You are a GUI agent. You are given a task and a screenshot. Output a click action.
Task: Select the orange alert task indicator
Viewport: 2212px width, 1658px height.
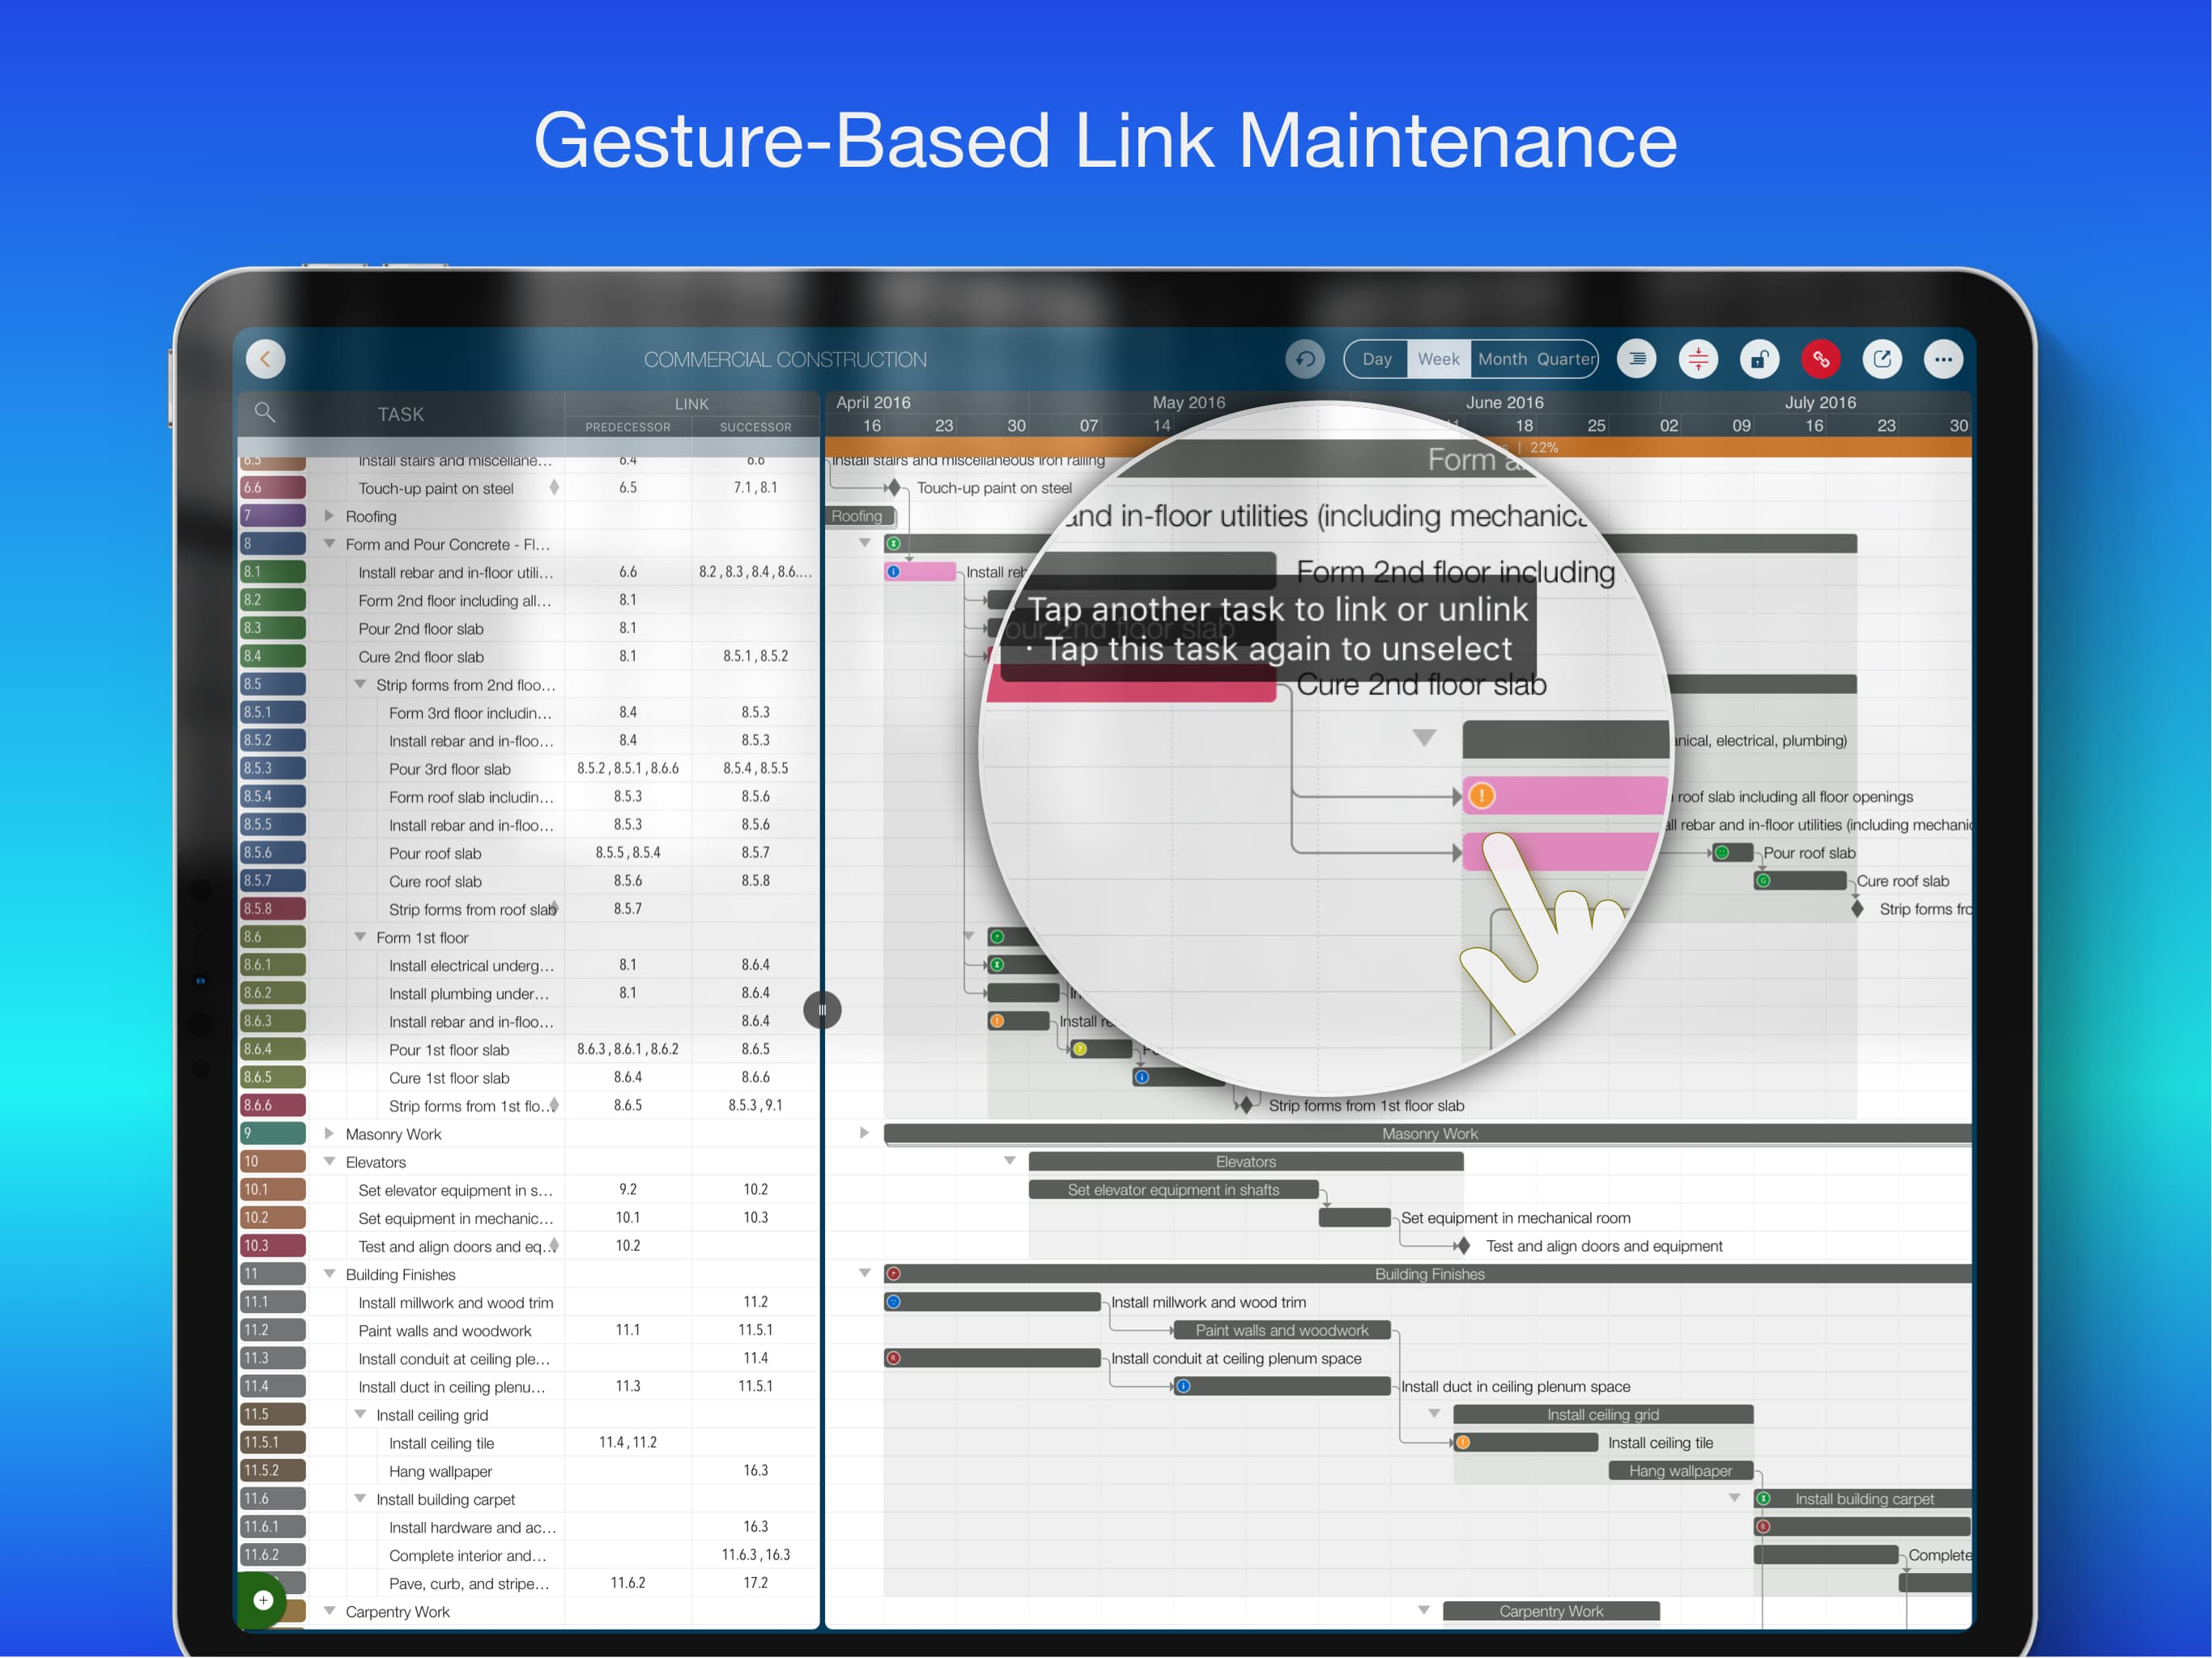click(1481, 796)
